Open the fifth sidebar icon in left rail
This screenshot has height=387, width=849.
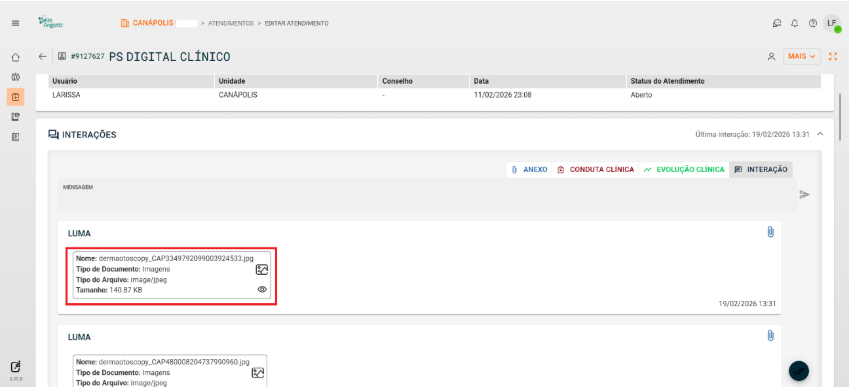[15, 137]
